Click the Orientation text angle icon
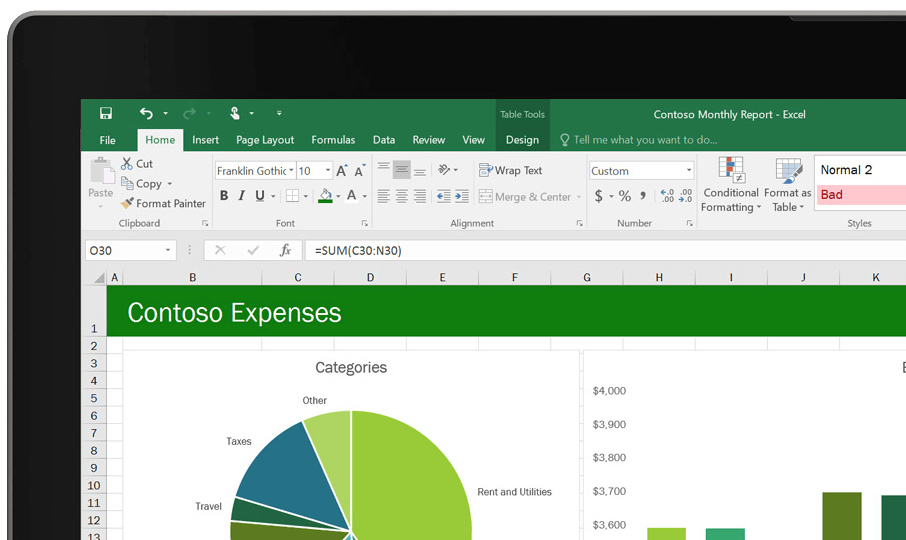906x540 pixels. (x=444, y=169)
